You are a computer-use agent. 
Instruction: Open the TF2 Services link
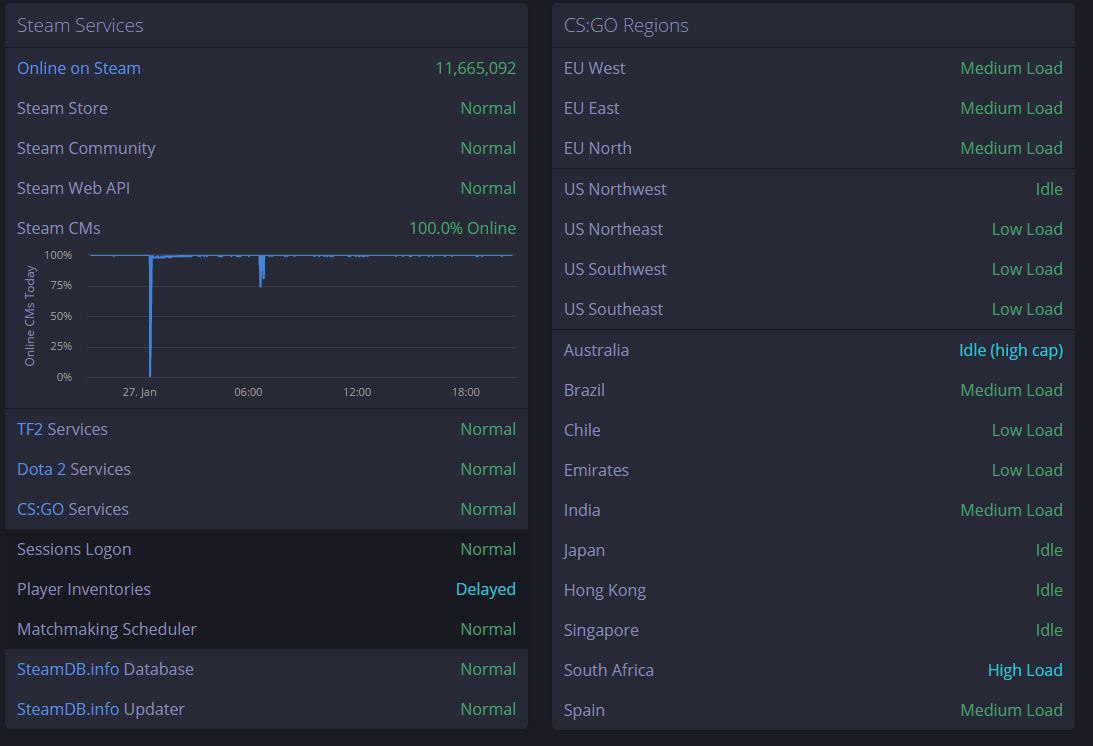point(62,429)
